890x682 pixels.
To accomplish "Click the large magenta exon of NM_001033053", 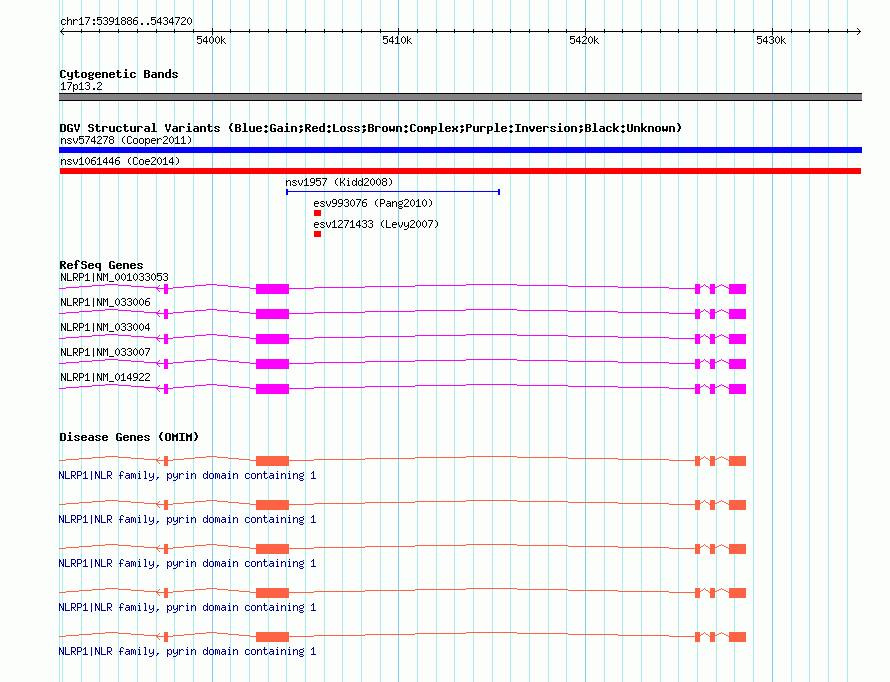I will (x=272, y=289).
